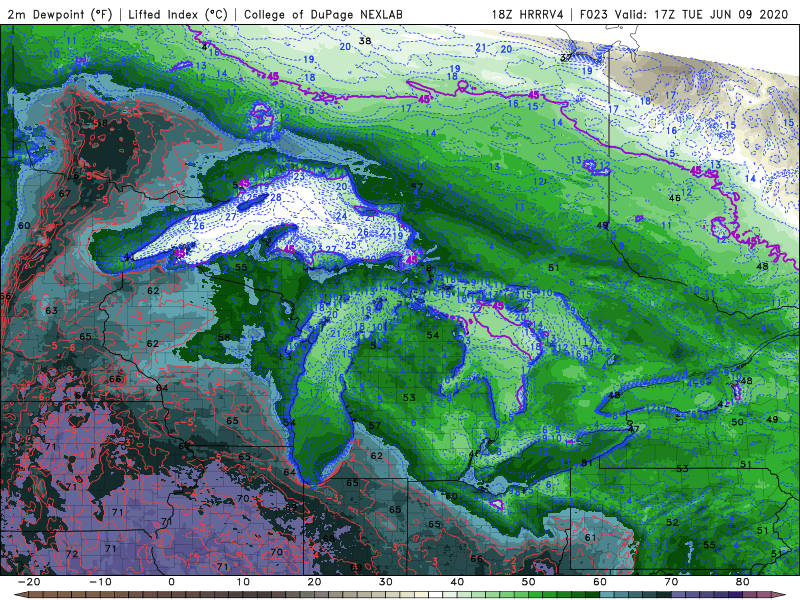Click the "-20" color scale label
Image resolution: width=800 pixels, height=600 pixels.
click(29, 582)
